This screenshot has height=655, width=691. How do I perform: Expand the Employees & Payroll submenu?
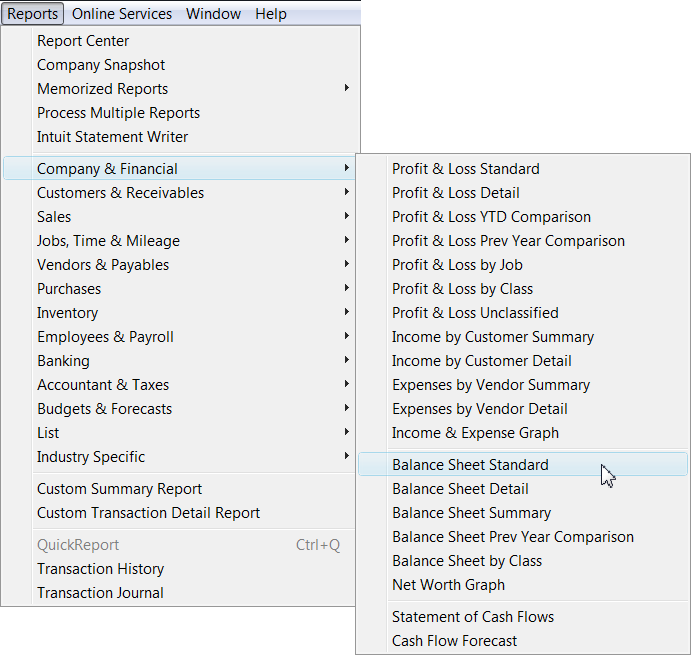pos(105,337)
